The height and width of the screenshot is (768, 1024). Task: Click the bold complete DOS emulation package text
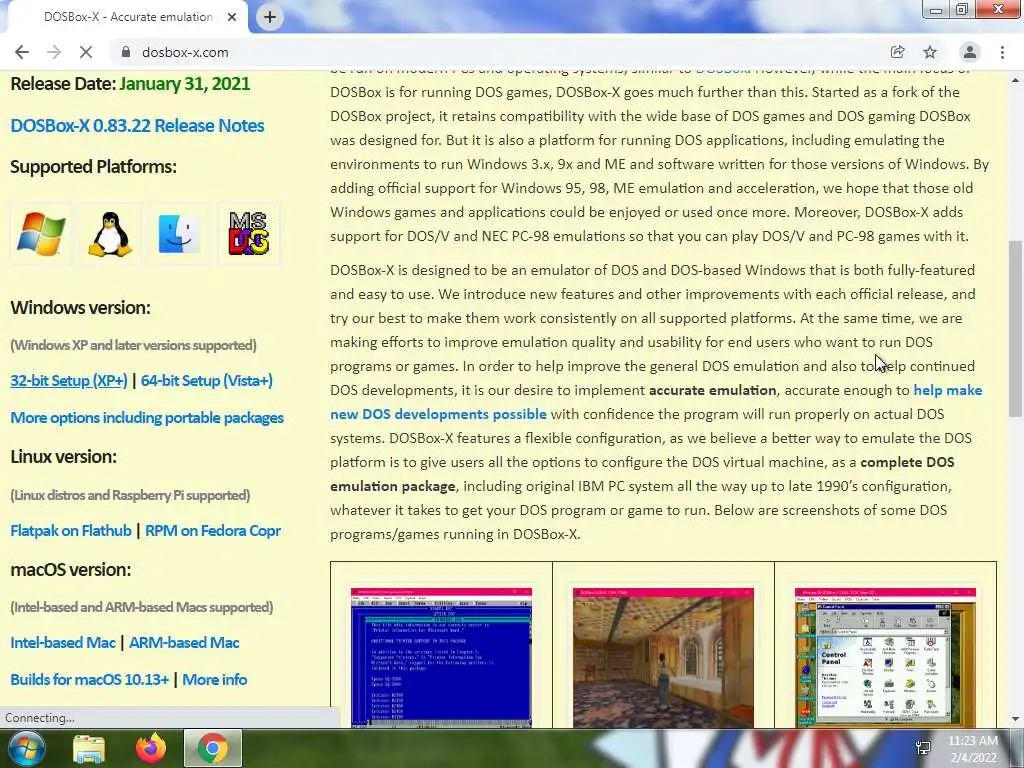click(642, 474)
